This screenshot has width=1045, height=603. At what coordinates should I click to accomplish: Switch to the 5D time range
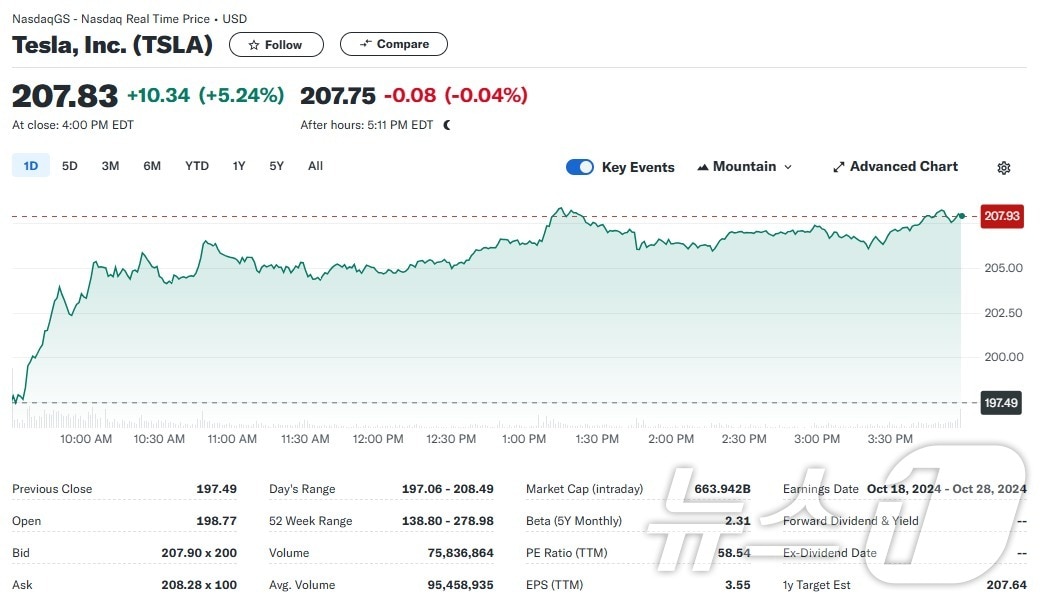click(x=69, y=166)
